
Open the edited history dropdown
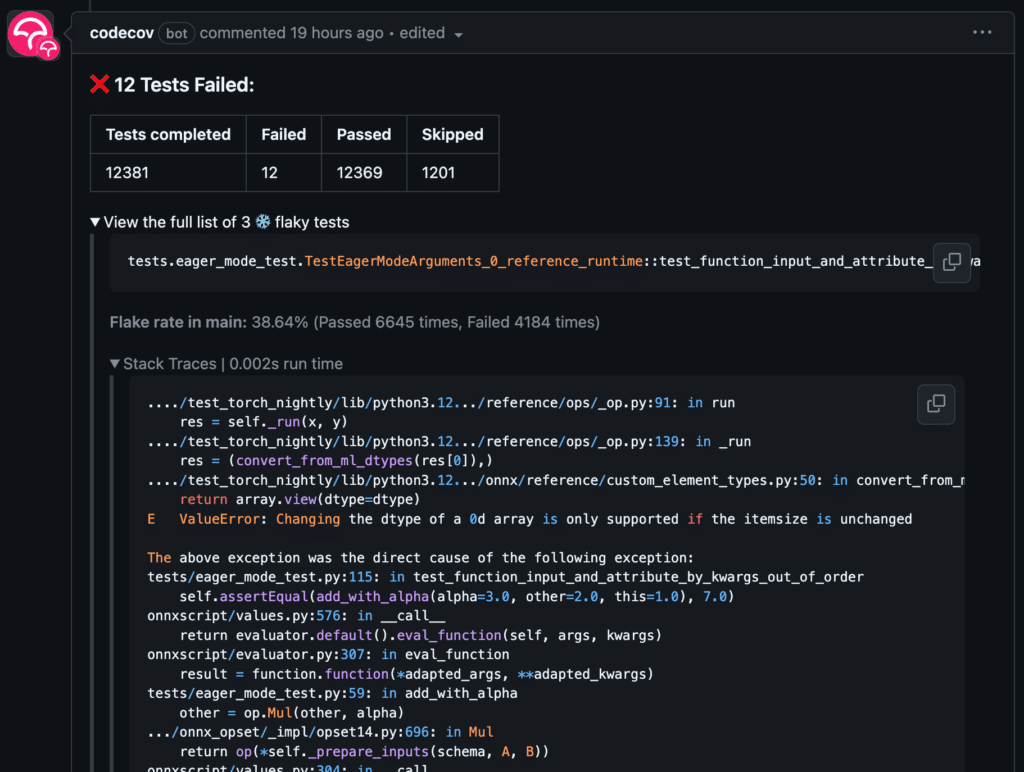click(x=458, y=33)
